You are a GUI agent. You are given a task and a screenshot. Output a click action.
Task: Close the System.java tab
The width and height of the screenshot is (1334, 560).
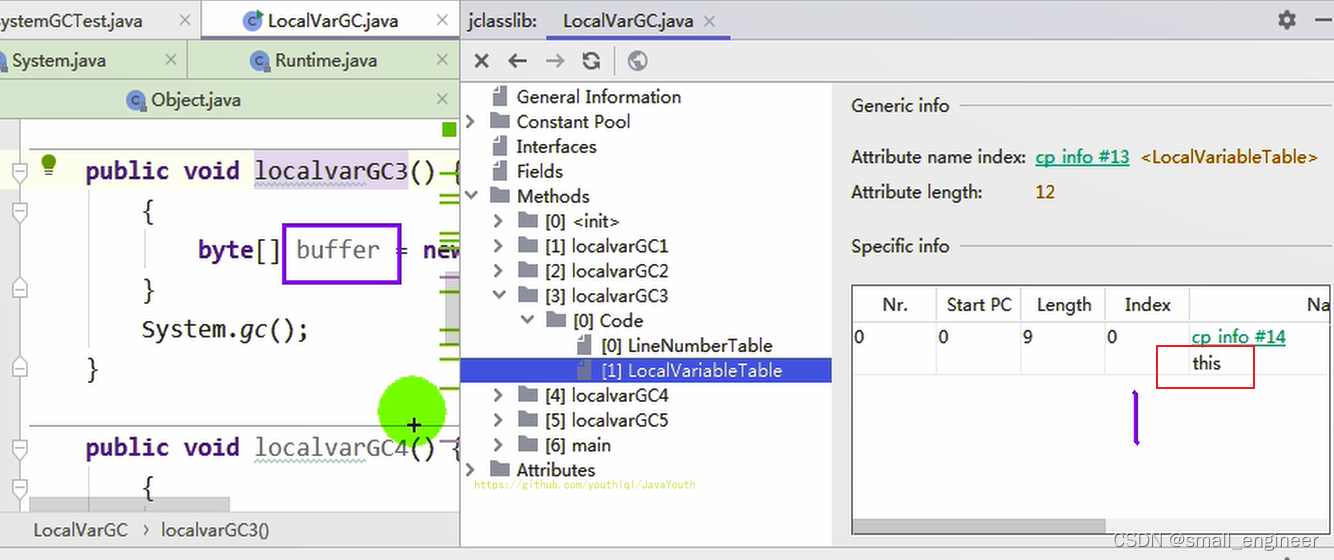(x=171, y=60)
